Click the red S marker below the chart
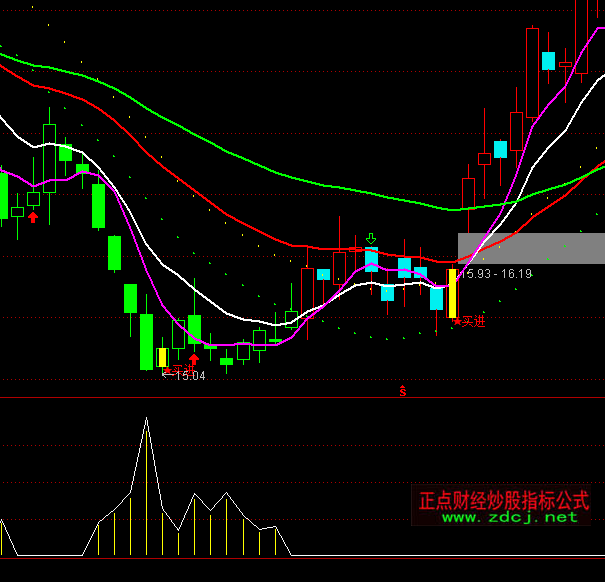Screen dimensions: 605x582 [x=402, y=390]
